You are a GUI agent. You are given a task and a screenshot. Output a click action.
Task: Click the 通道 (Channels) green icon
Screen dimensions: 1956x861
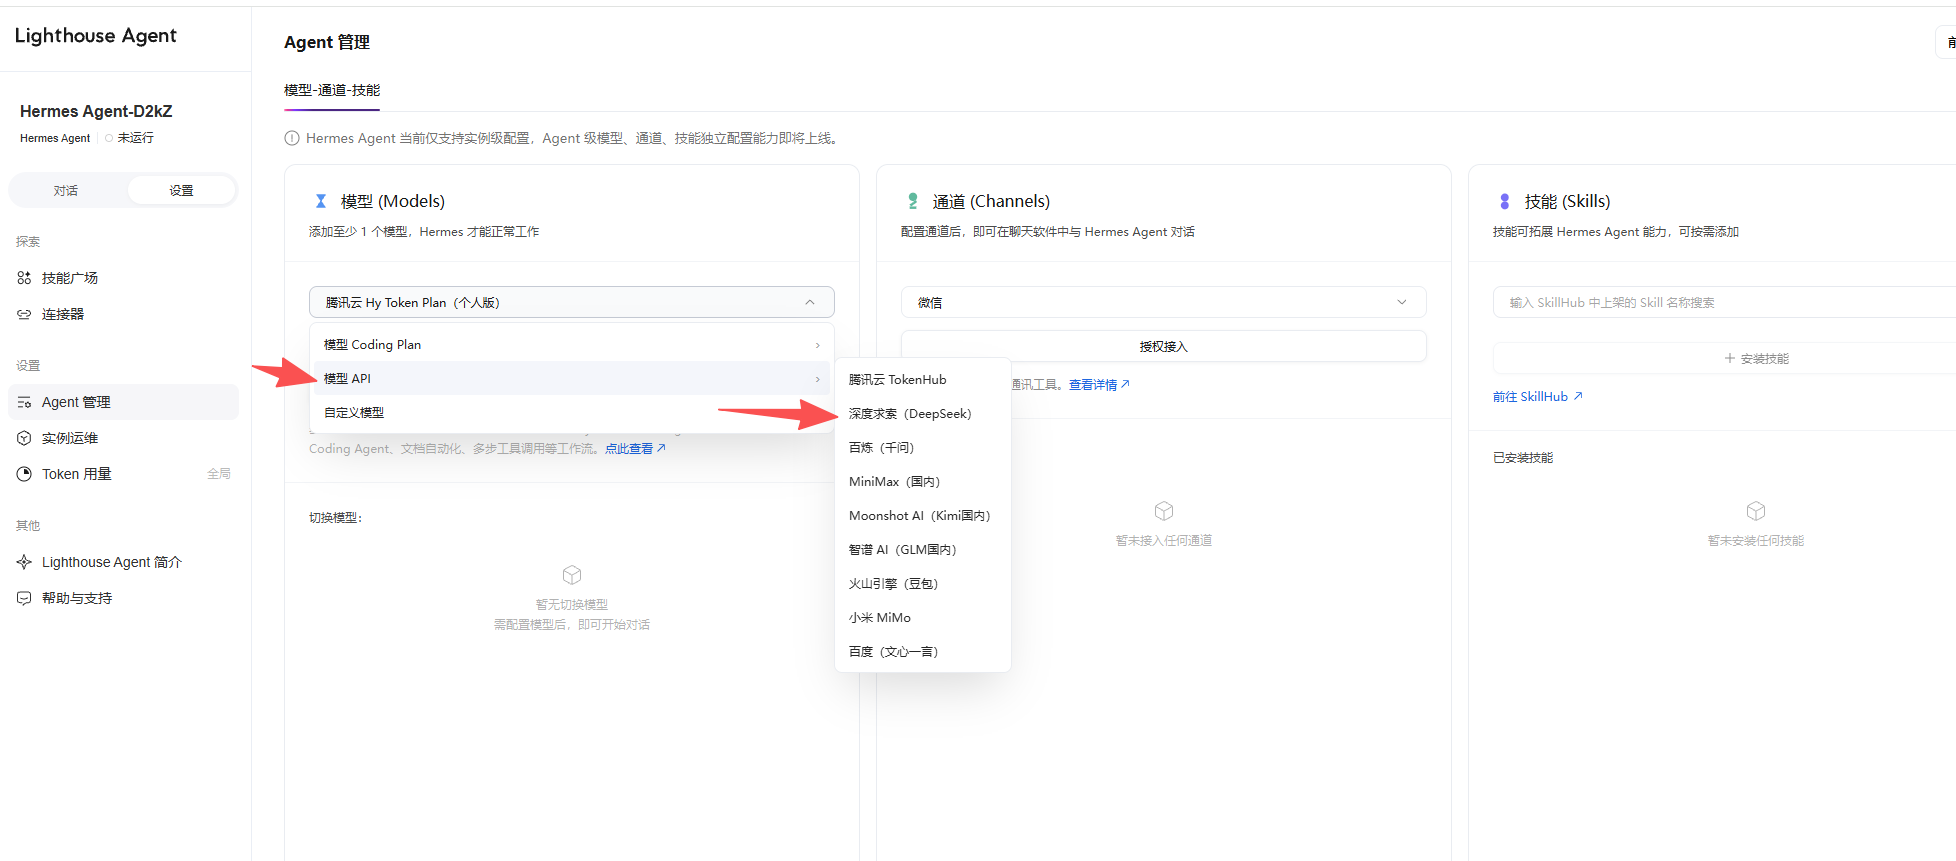[913, 201]
